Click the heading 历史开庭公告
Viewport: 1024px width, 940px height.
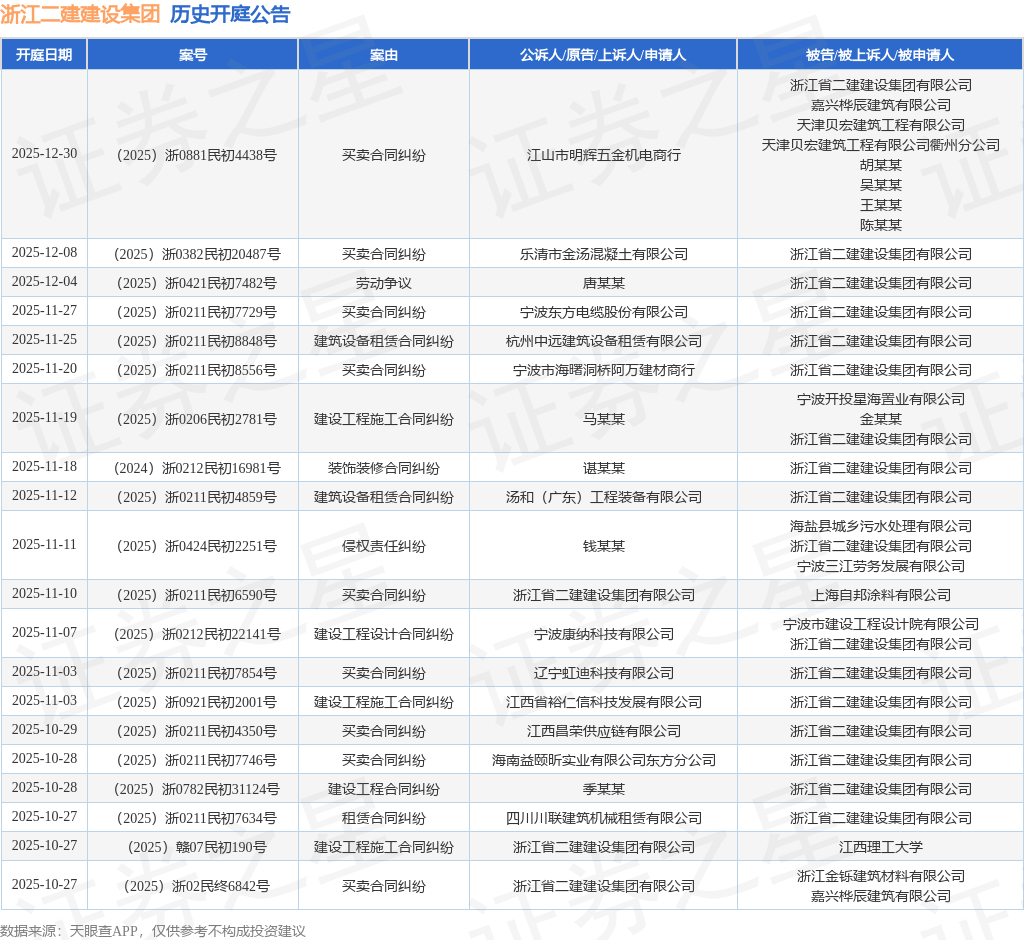(x=230, y=14)
